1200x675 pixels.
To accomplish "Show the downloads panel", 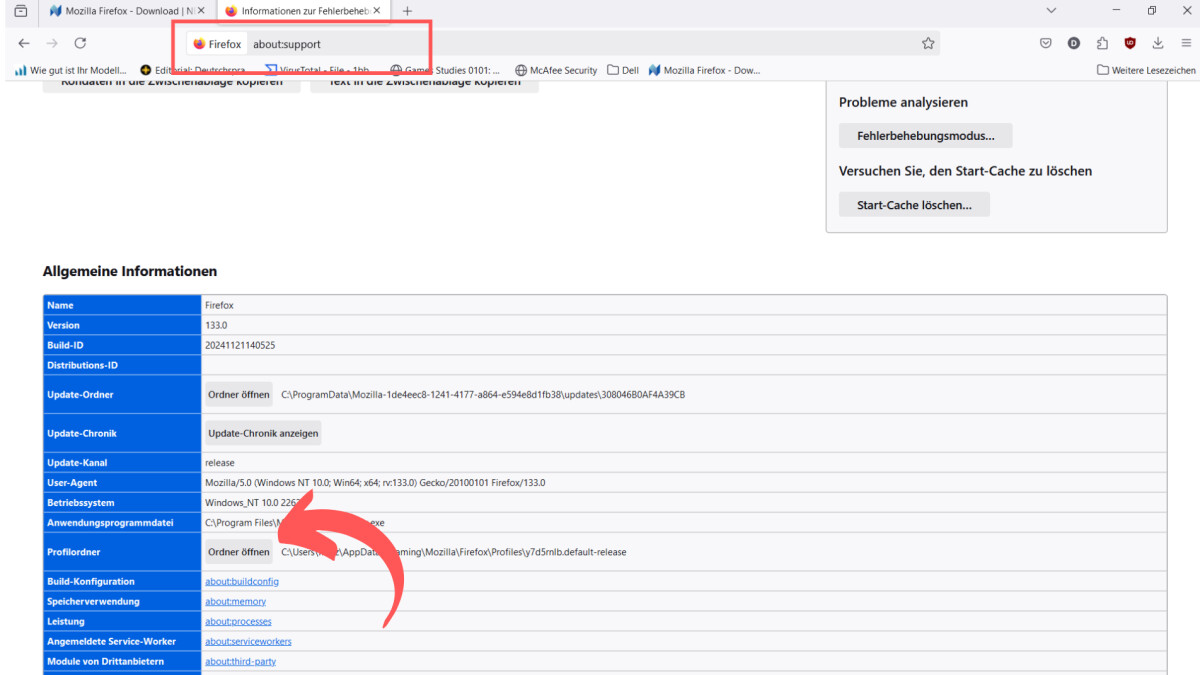I will pyautogui.click(x=1158, y=43).
